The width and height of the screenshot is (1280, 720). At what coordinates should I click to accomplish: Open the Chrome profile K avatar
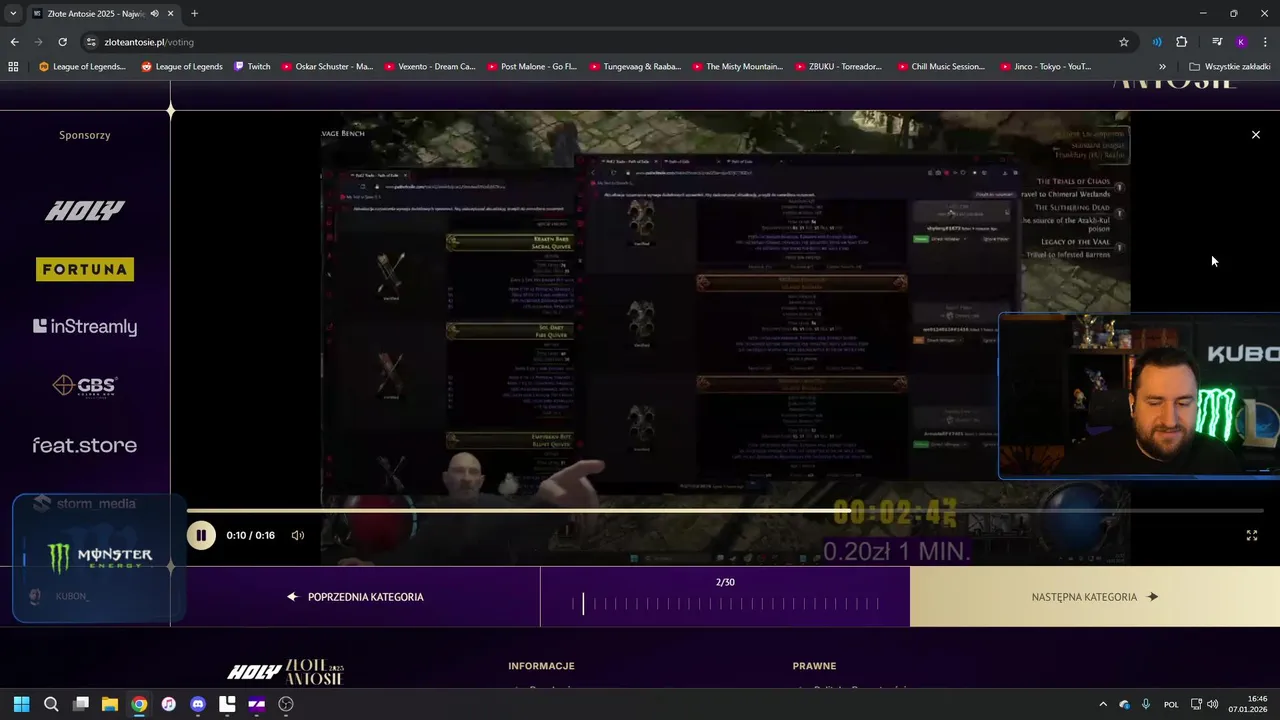(x=1241, y=42)
